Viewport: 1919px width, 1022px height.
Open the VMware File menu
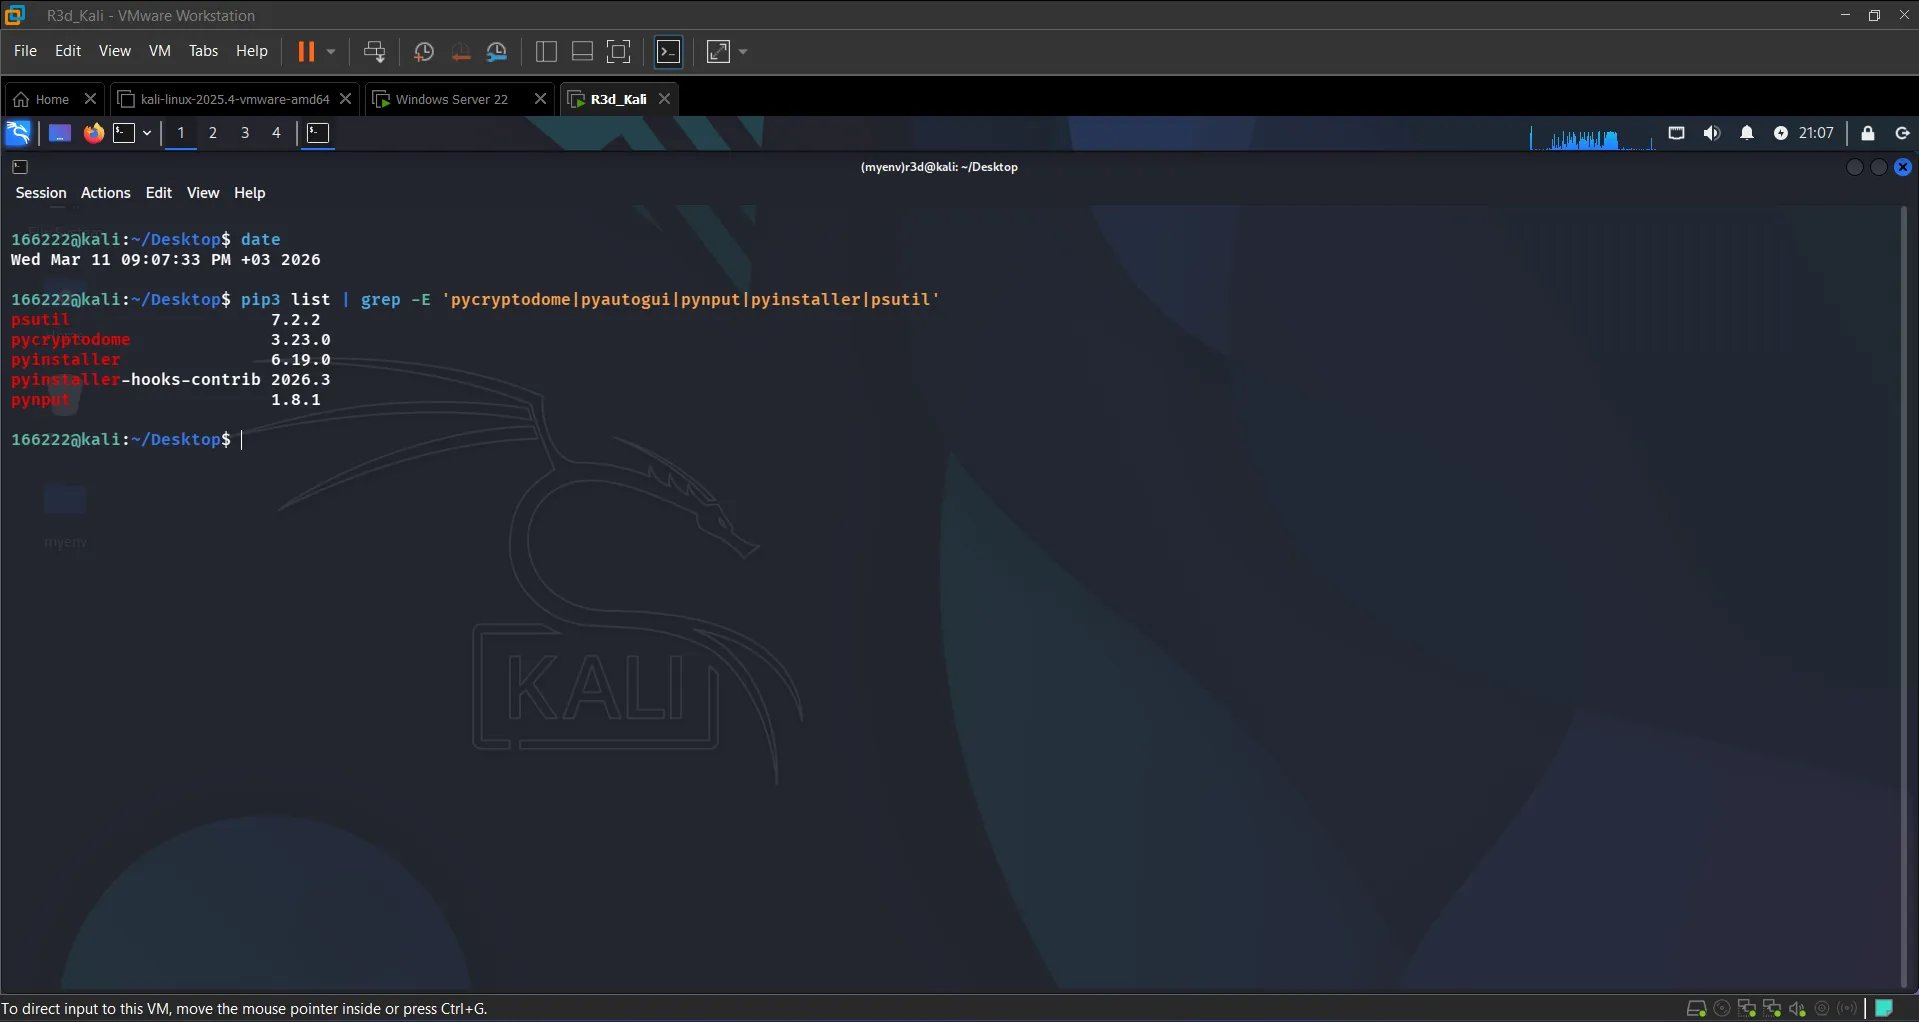(x=25, y=51)
